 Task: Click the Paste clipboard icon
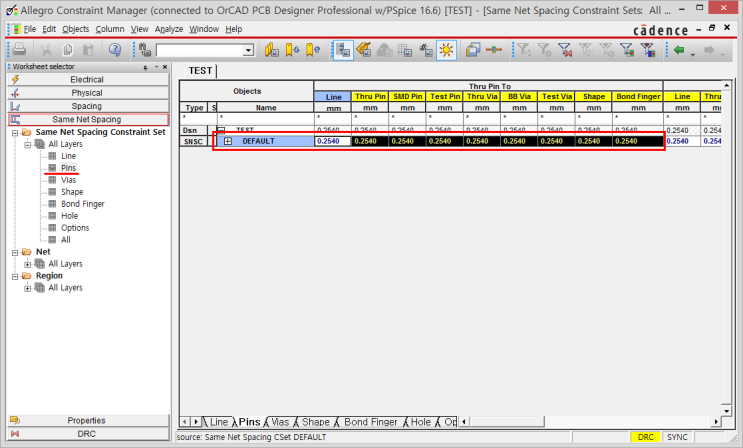[88, 49]
